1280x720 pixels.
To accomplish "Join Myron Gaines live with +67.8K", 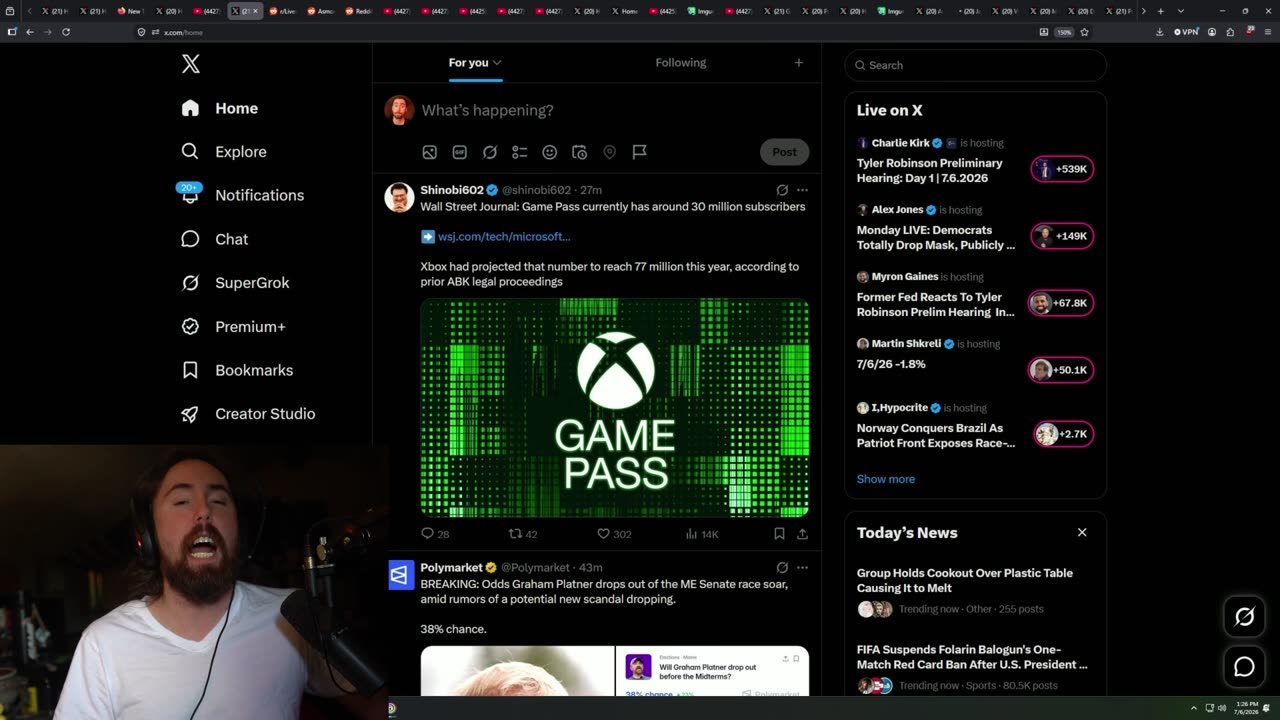I will (x=1060, y=303).
